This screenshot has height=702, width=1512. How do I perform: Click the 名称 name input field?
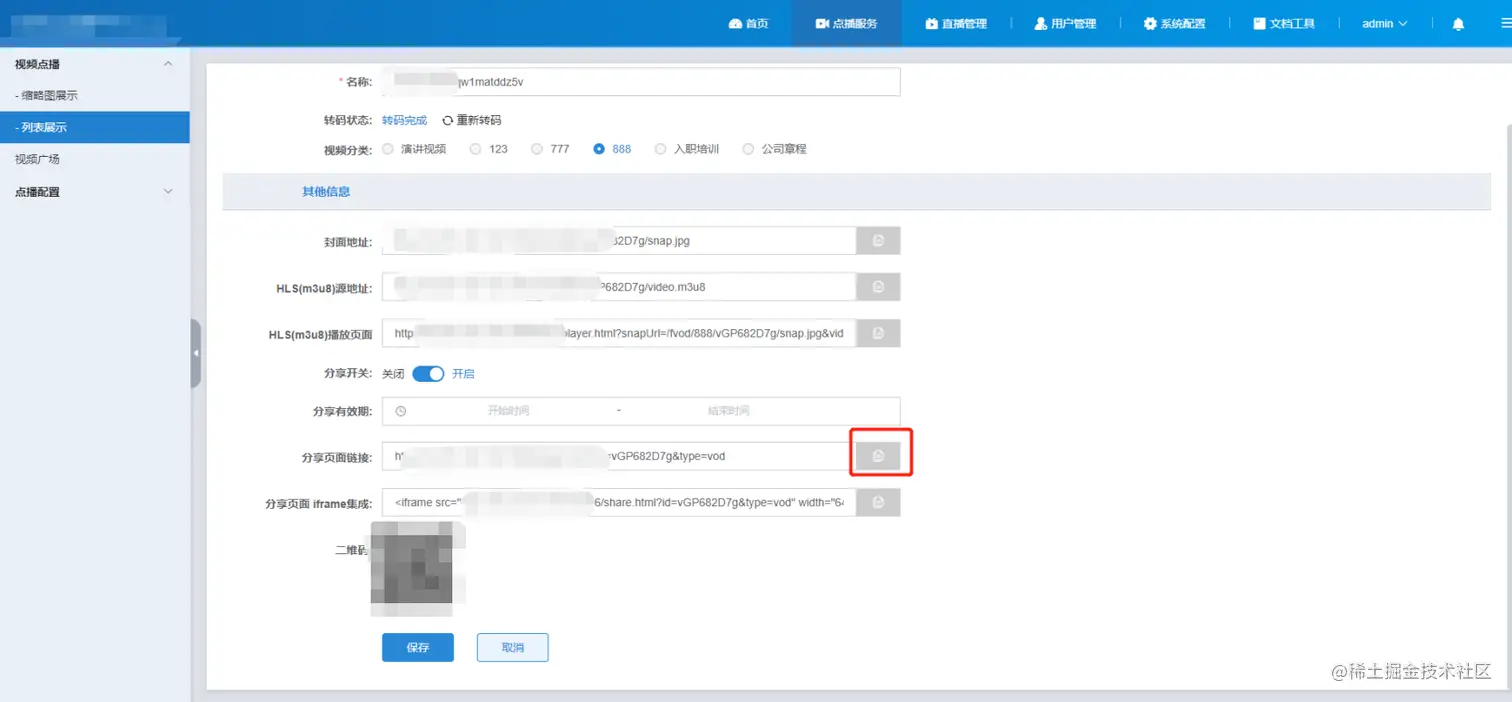641,82
